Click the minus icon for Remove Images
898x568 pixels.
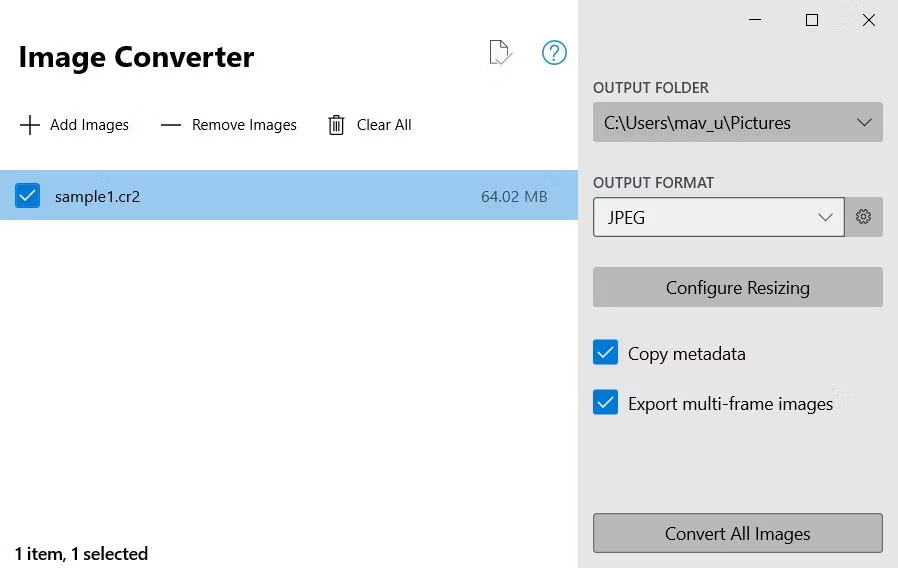(171, 125)
